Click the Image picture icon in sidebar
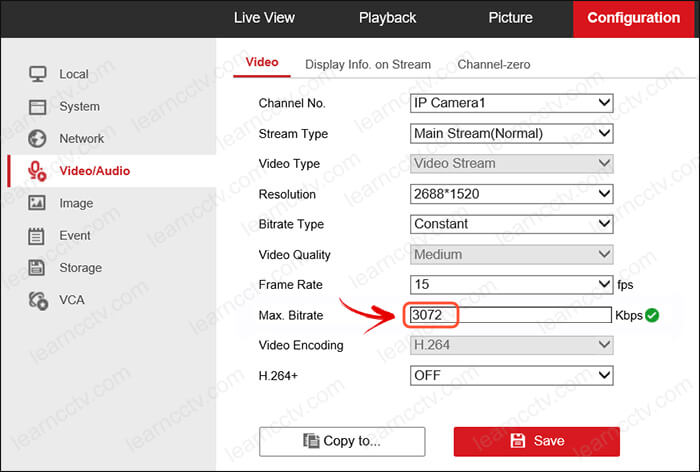 (38, 203)
